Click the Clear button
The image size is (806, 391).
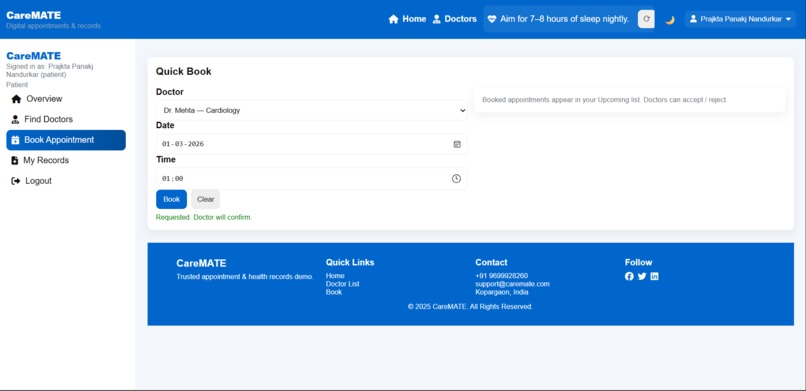[206, 199]
